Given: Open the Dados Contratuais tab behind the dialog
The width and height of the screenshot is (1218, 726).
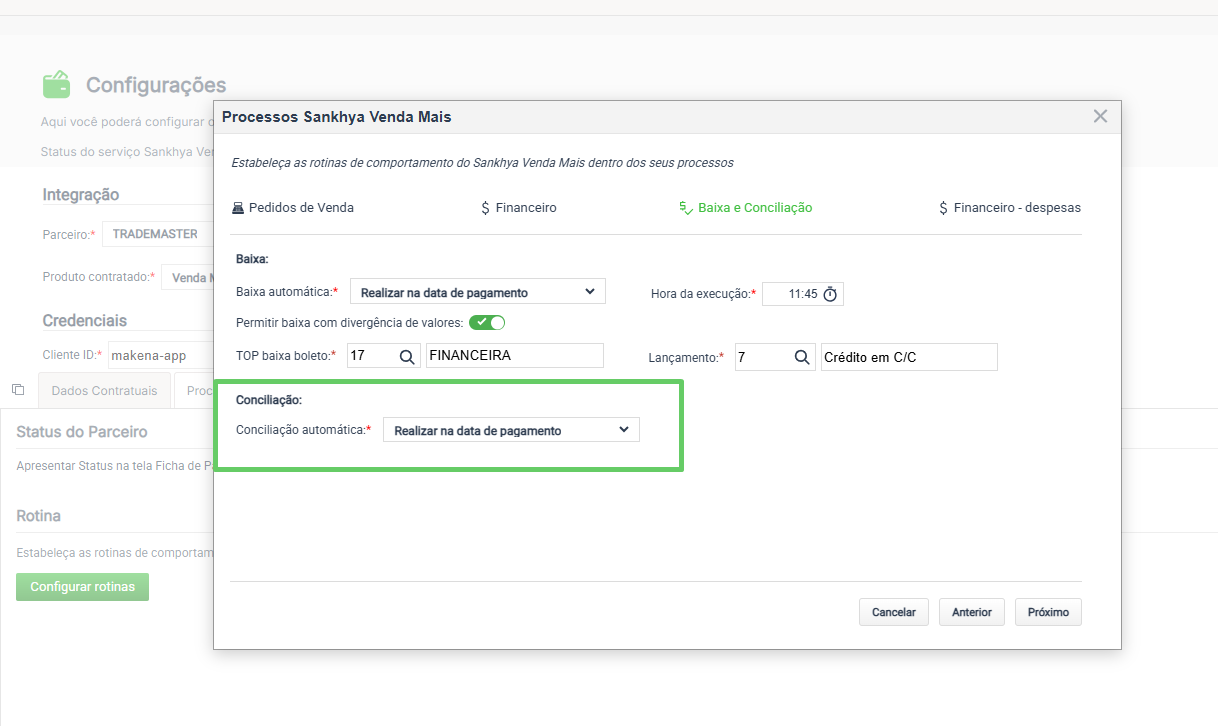Looking at the screenshot, I should pyautogui.click(x=104, y=390).
